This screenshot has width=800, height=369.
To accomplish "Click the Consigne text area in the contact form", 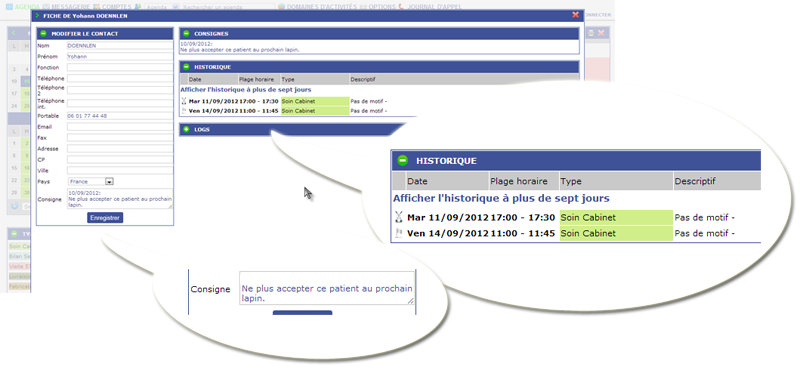I will click(120, 199).
